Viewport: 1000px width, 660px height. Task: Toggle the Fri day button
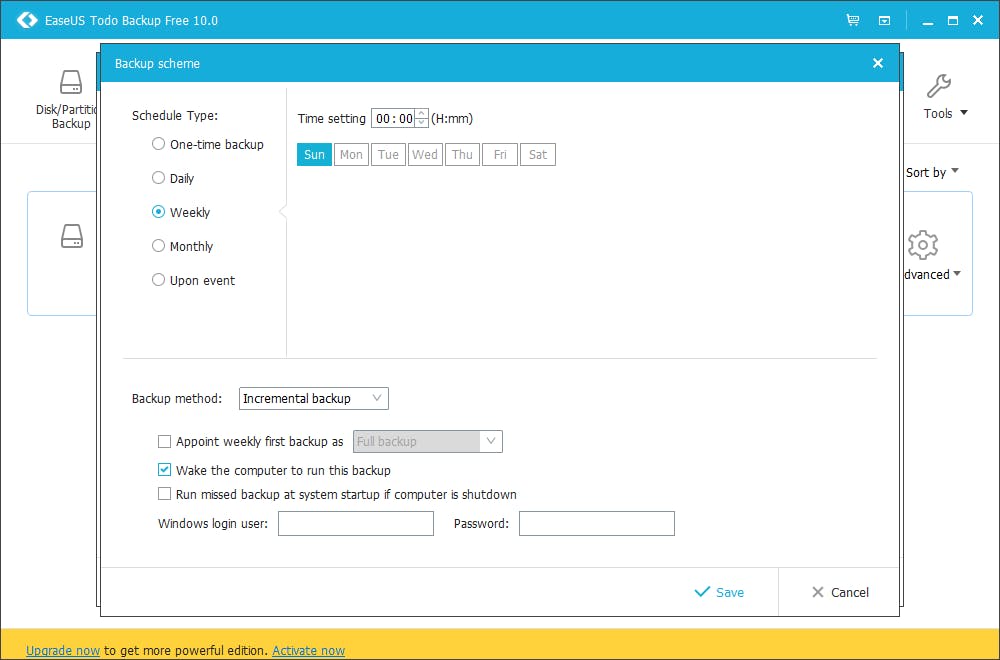pos(500,154)
